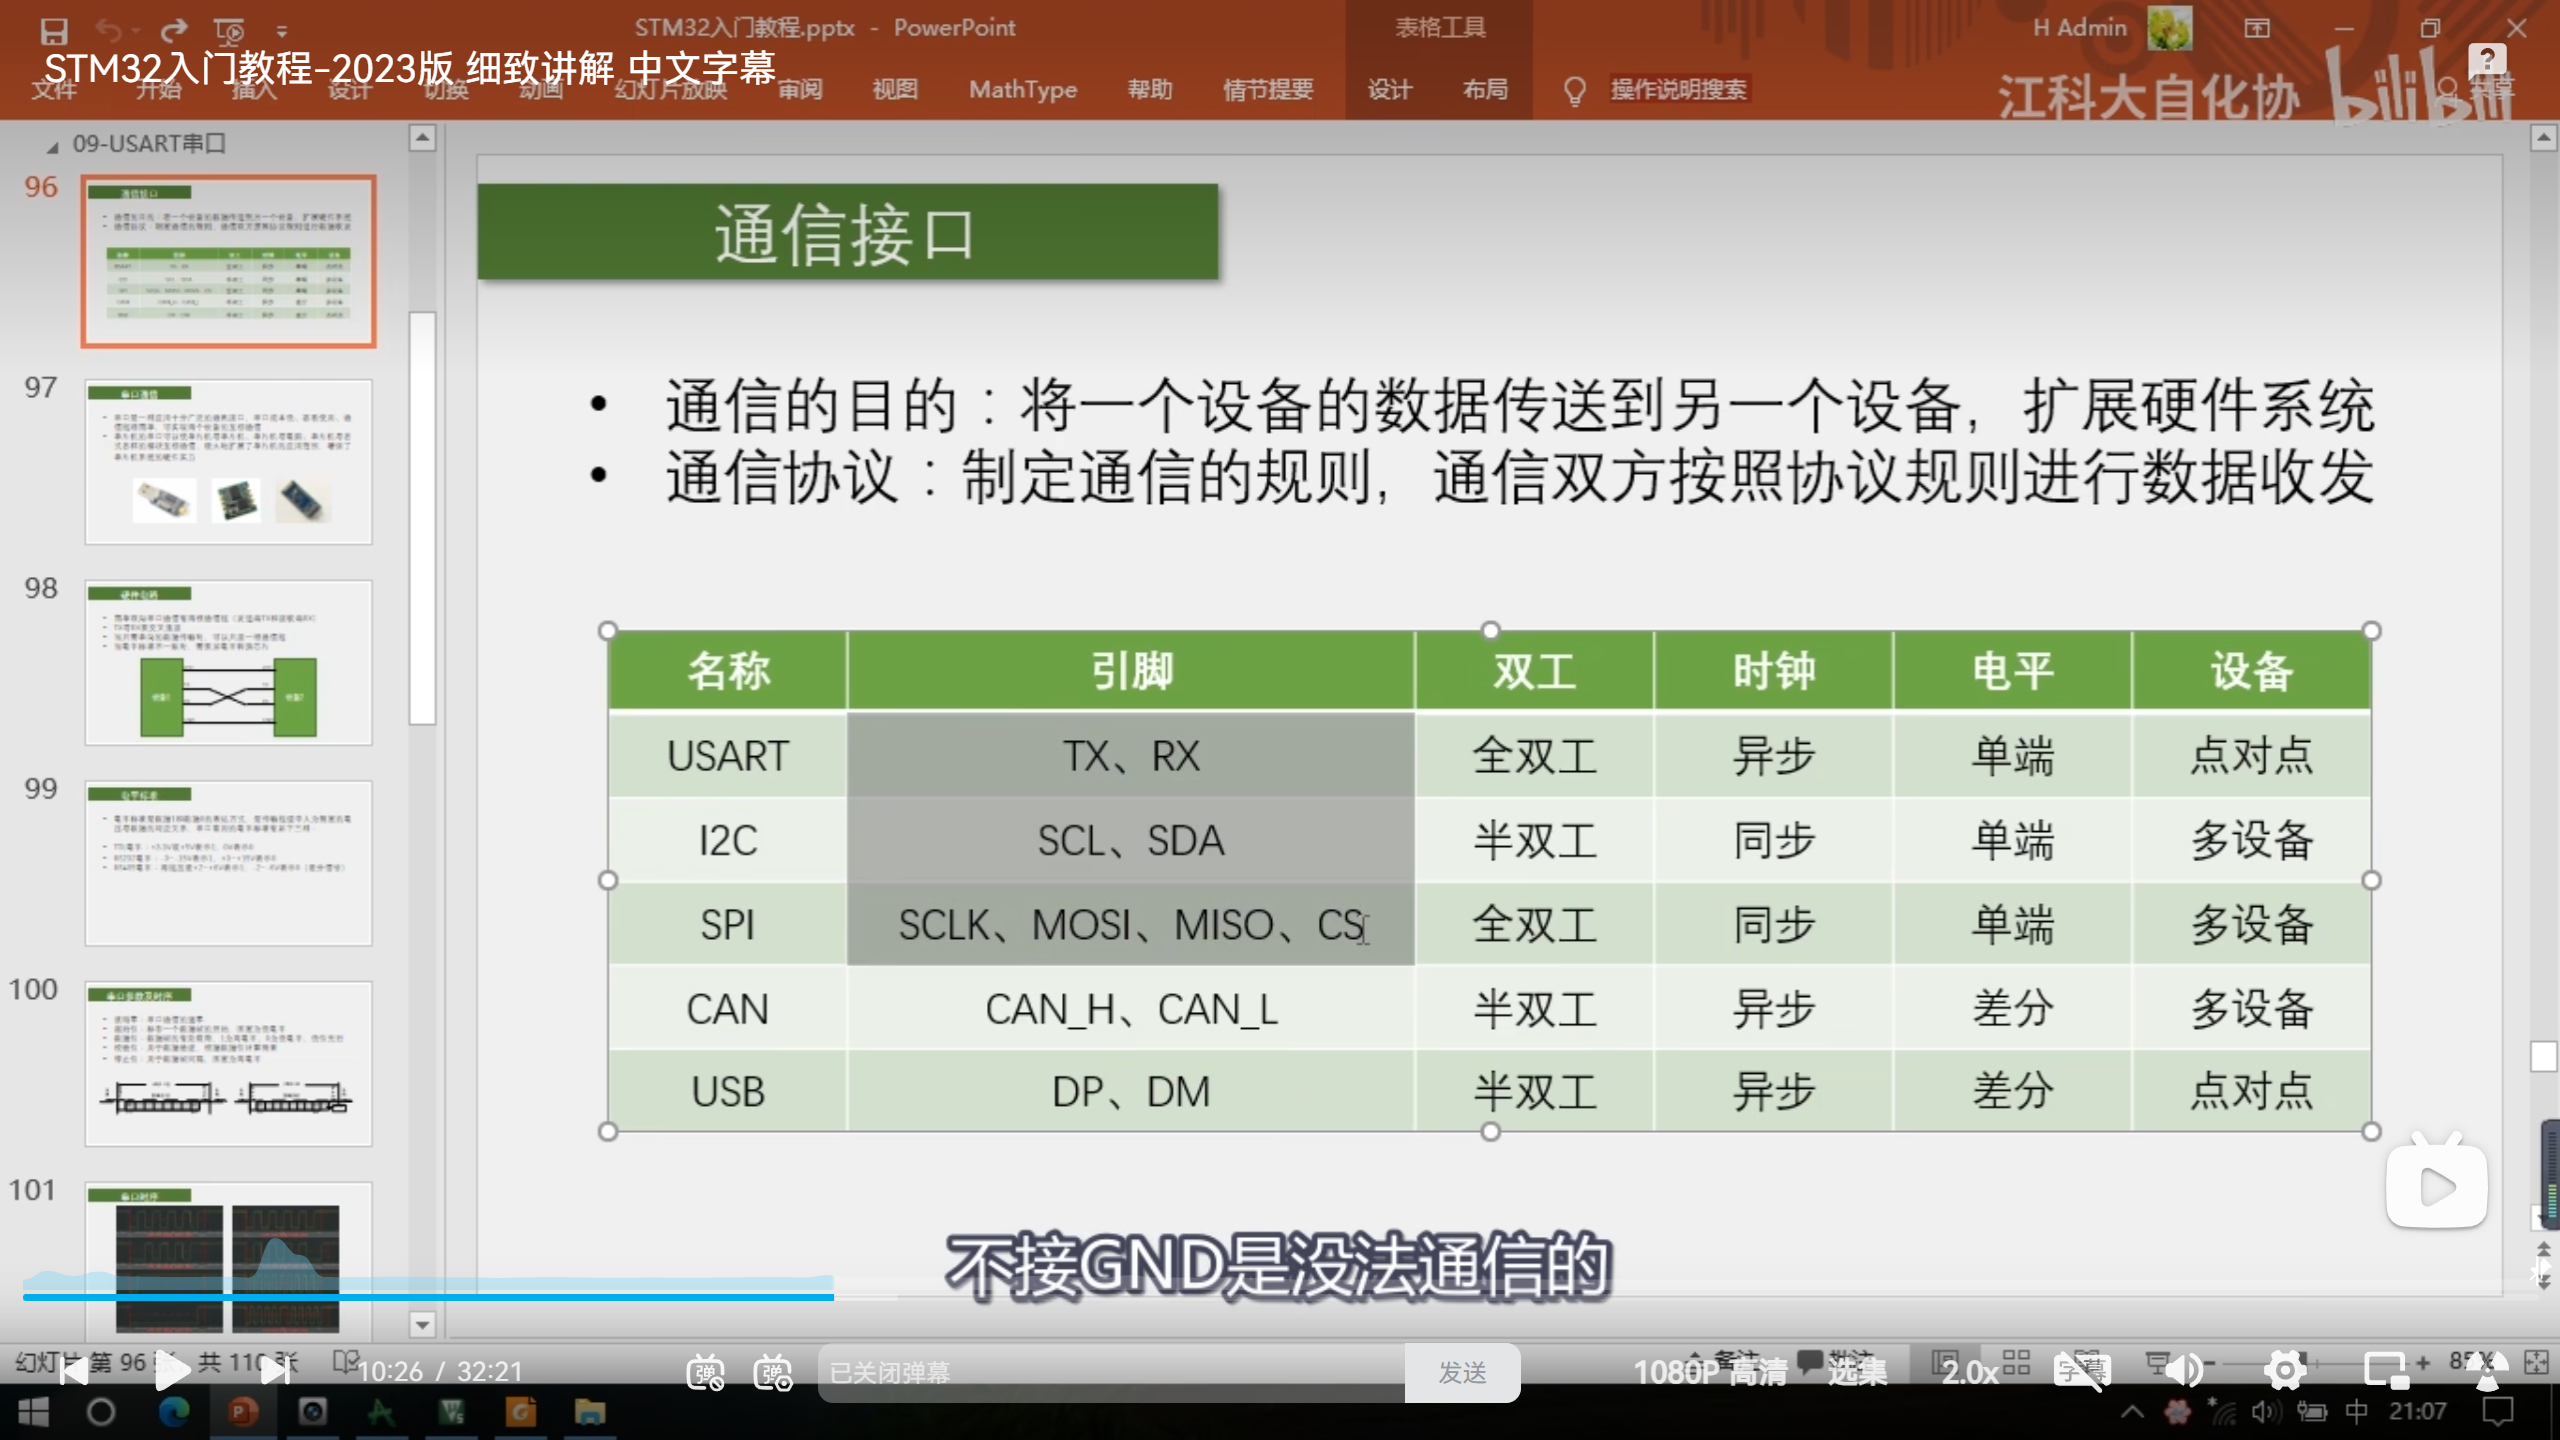Click the save icon in quick access toolbar
The width and height of the screenshot is (2560, 1440).
pos(53,30)
